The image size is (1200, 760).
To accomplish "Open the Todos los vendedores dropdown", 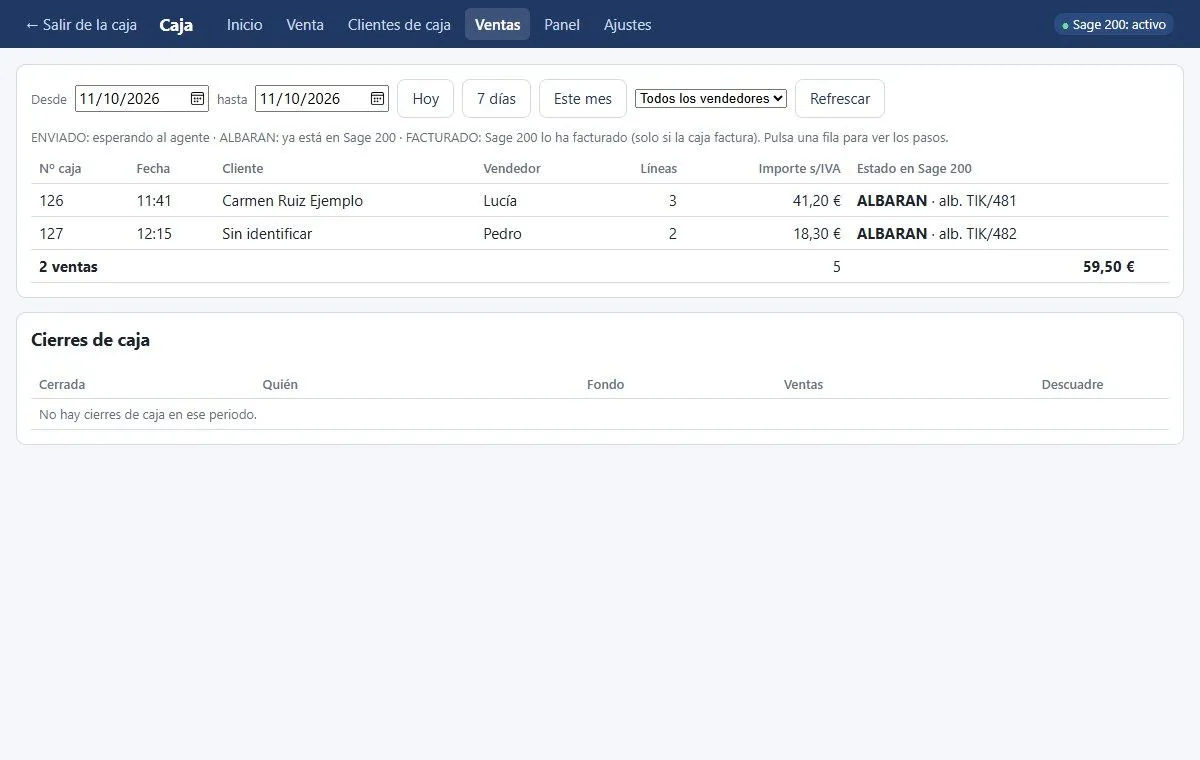I will tap(711, 98).
